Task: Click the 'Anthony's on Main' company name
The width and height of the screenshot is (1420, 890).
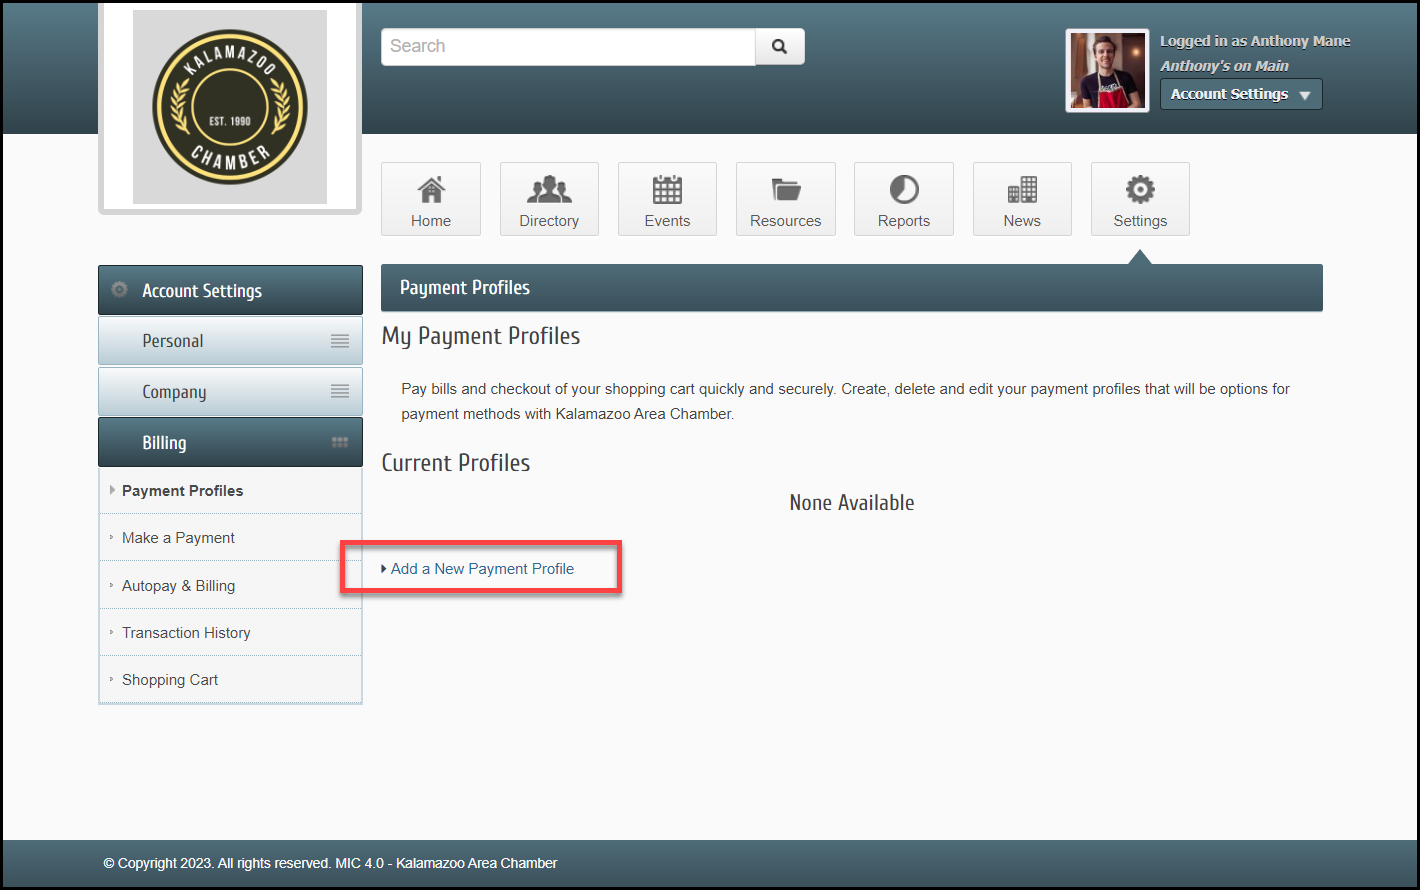Action: click(x=1224, y=66)
